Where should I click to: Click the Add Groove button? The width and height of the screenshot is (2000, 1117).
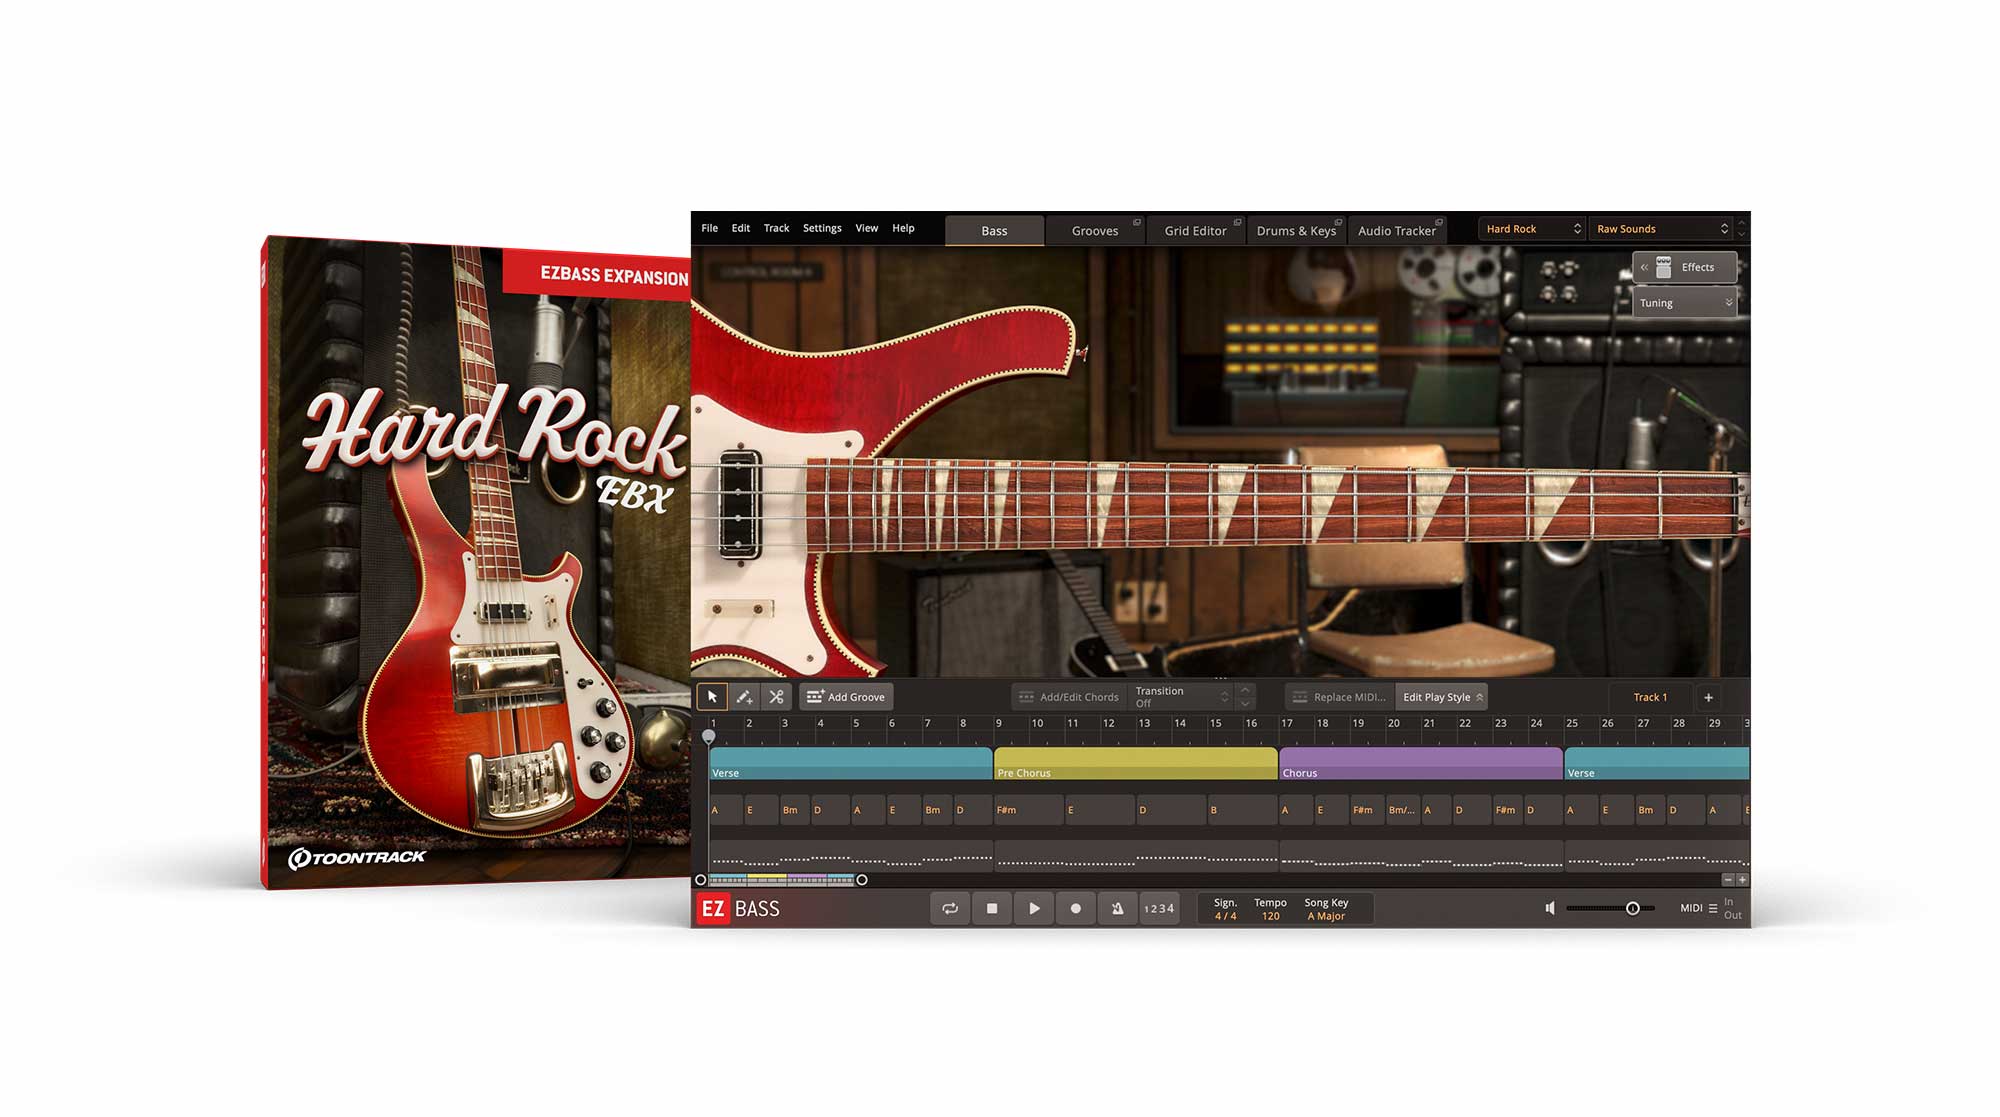846,697
